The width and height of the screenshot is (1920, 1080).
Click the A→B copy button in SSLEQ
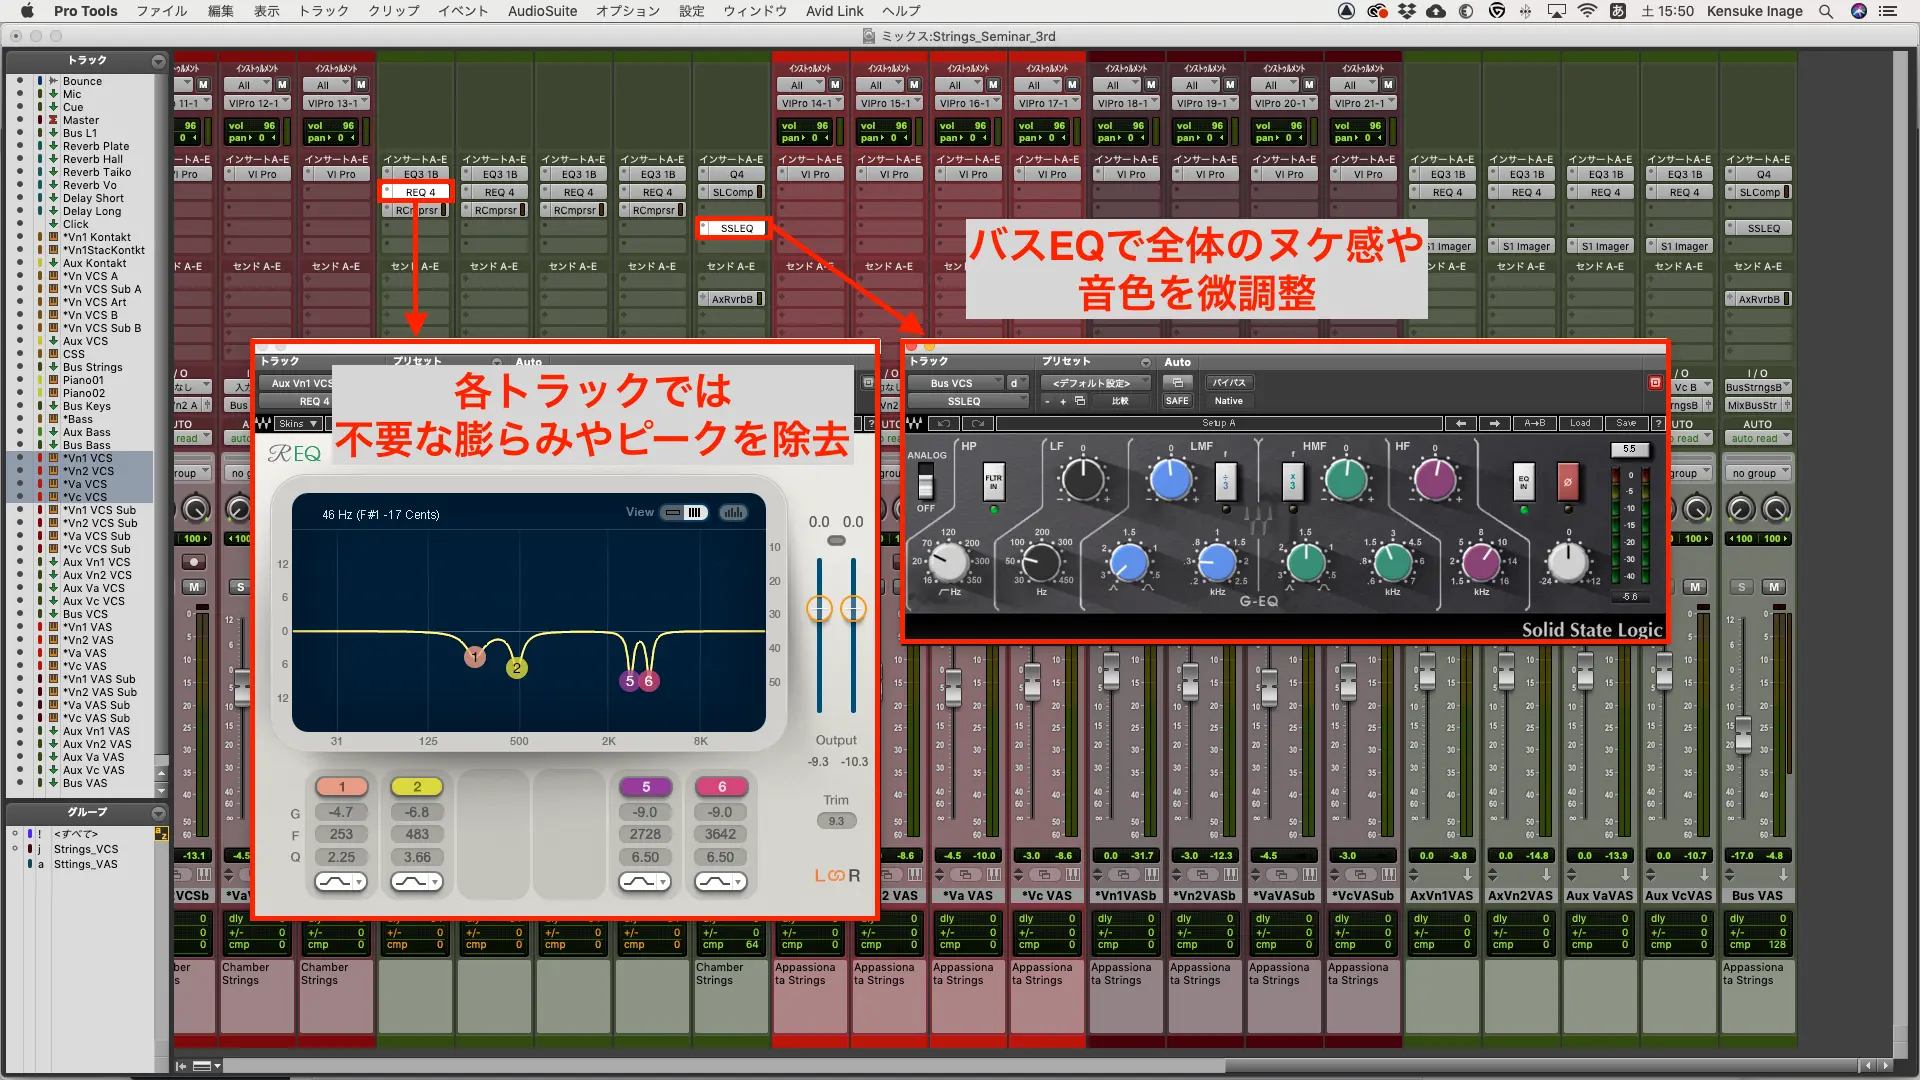tap(1534, 423)
